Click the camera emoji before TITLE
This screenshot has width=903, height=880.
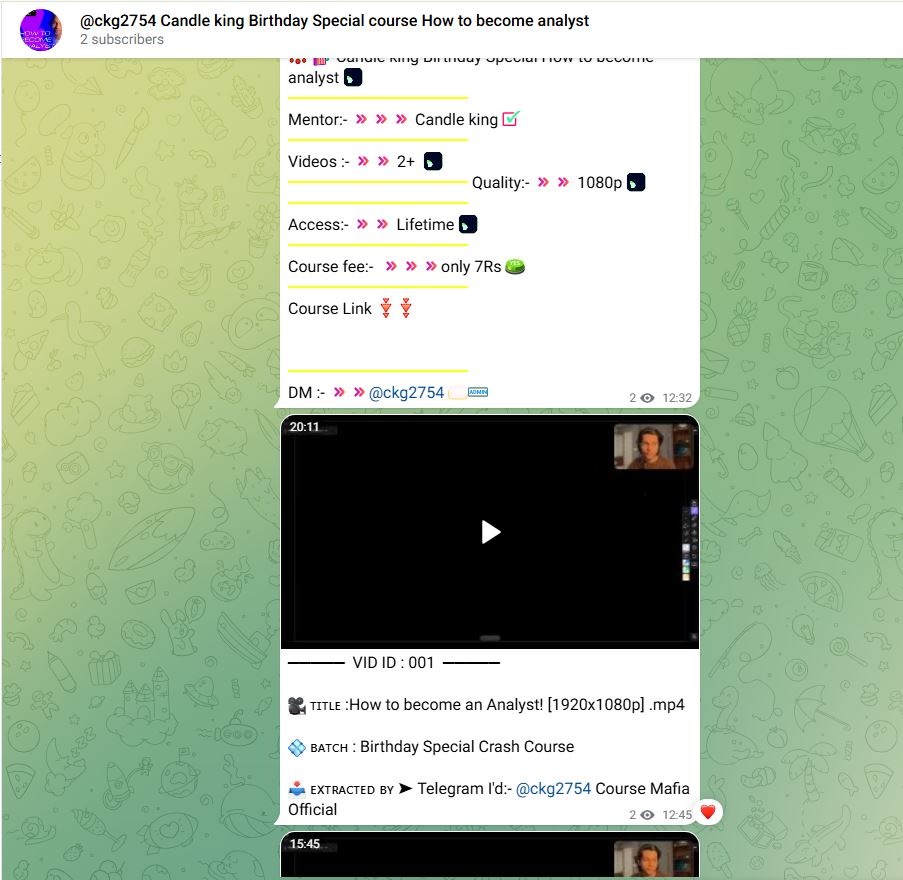point(297,705)
